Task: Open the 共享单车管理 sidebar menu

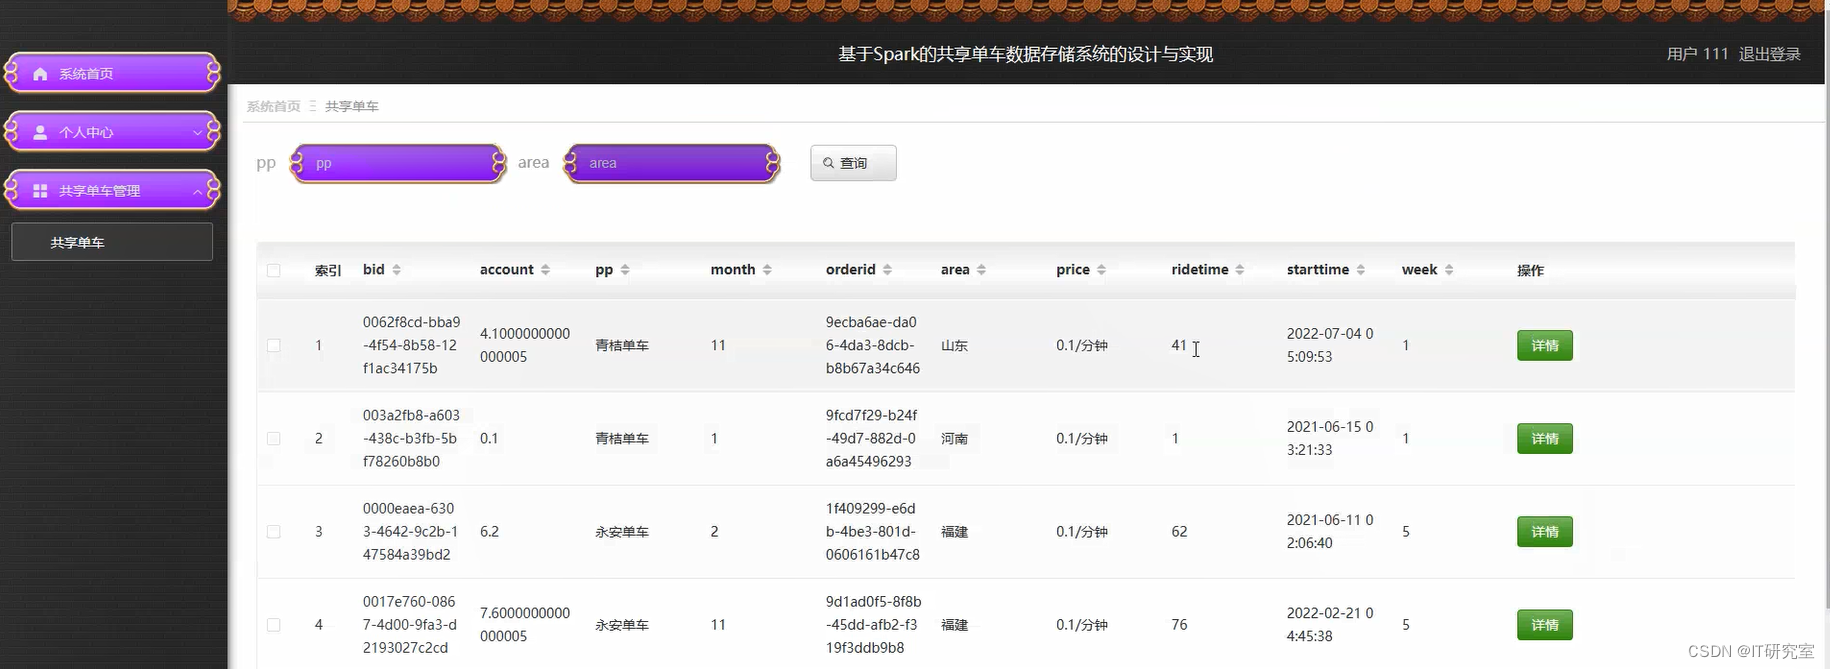Action: pyautogui.click(x=112, y=190)
